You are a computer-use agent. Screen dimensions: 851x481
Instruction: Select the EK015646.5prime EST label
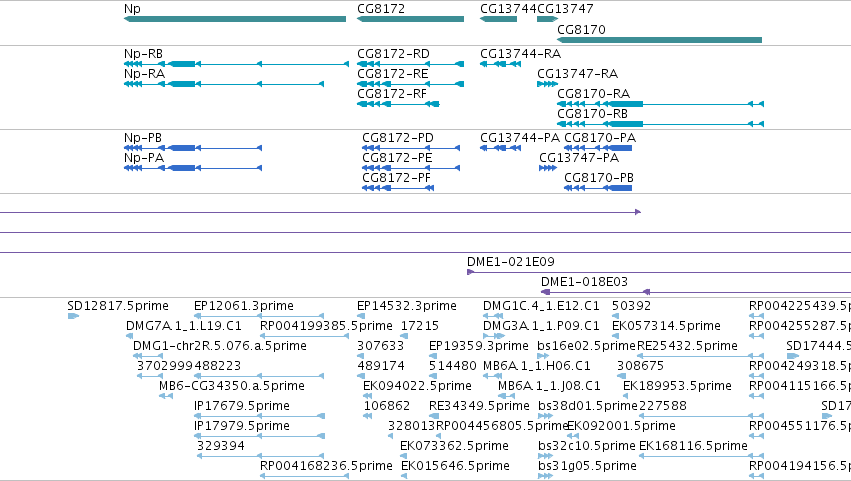pyautogui.click(x=455, y=466)
